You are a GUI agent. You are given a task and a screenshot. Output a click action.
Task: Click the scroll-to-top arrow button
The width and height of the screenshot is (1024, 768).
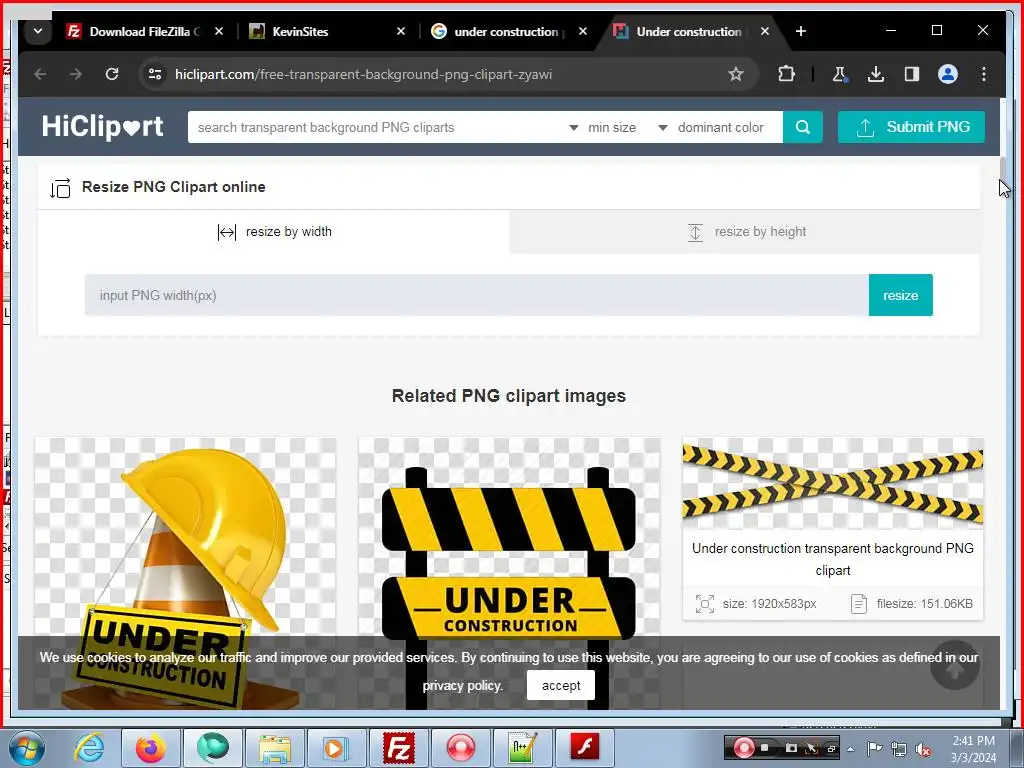click(955, 665)
